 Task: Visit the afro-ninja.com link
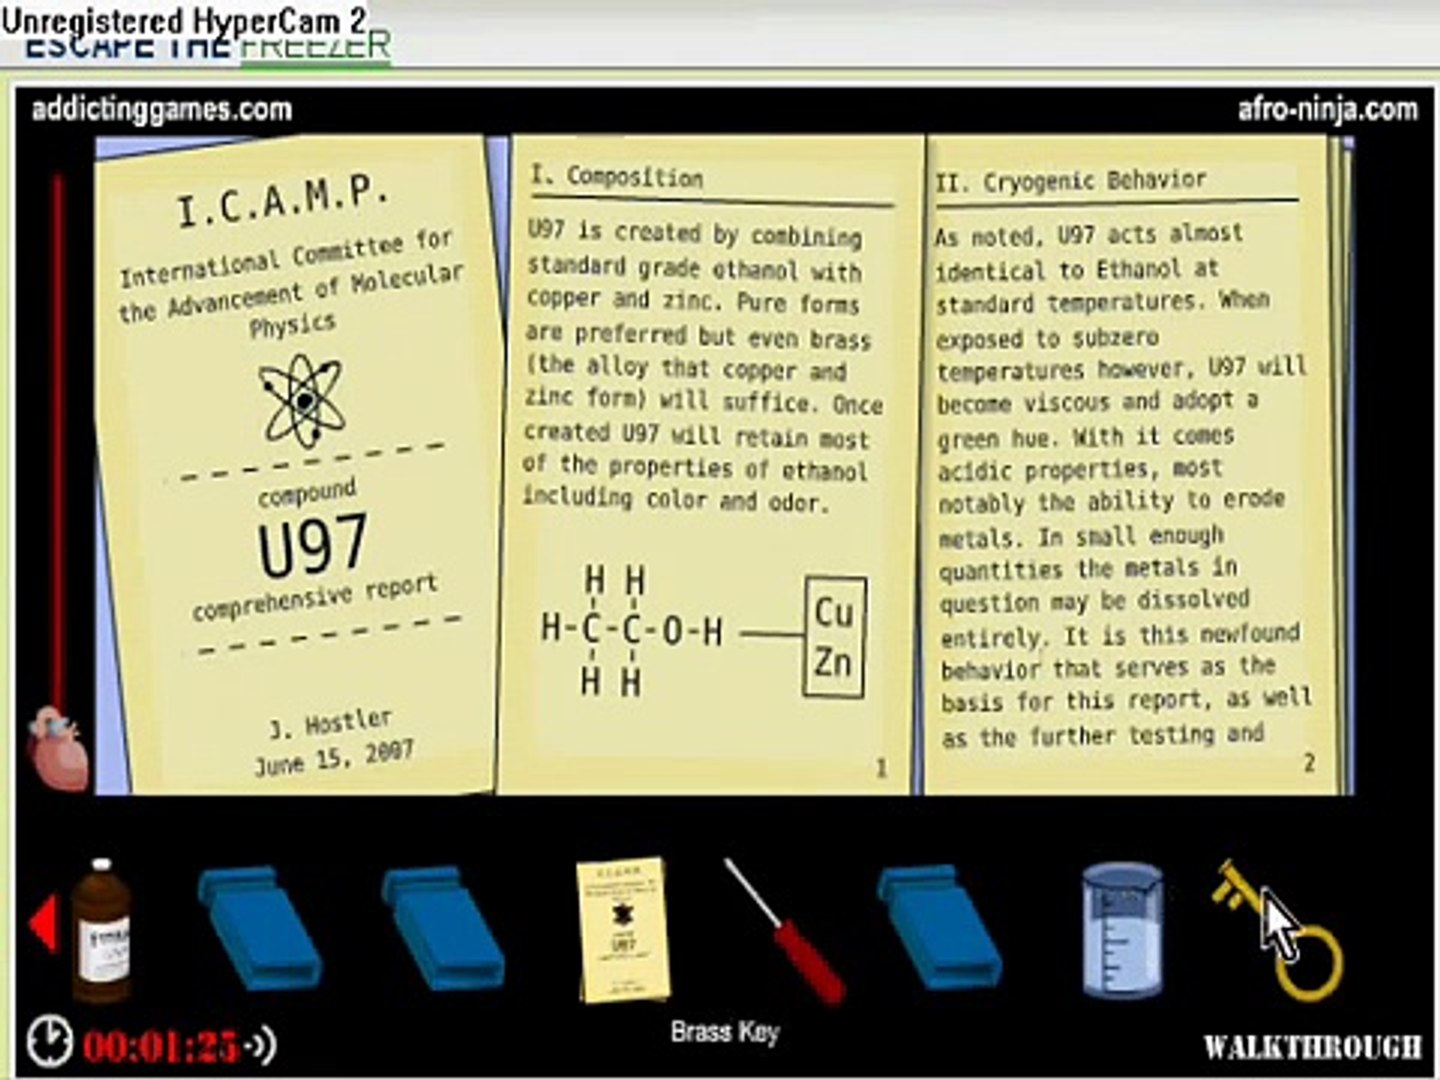pos(1327,108)
